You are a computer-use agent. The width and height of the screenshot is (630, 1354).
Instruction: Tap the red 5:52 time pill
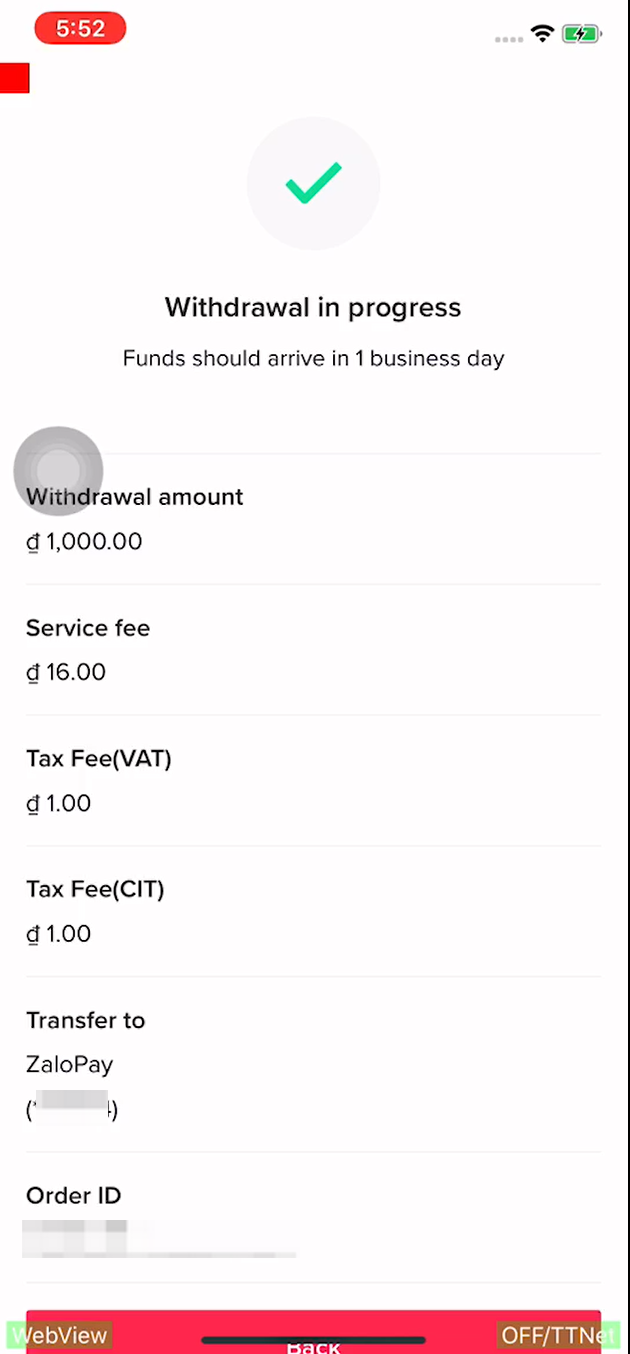(80, 29)
